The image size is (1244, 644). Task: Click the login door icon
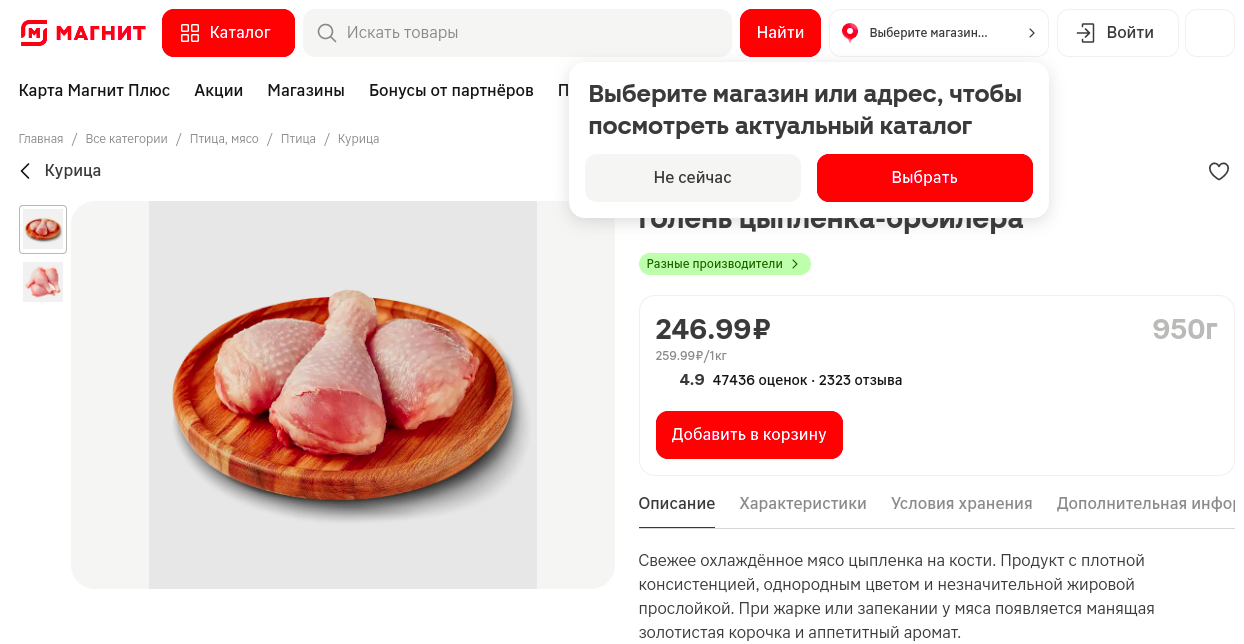1085,33
